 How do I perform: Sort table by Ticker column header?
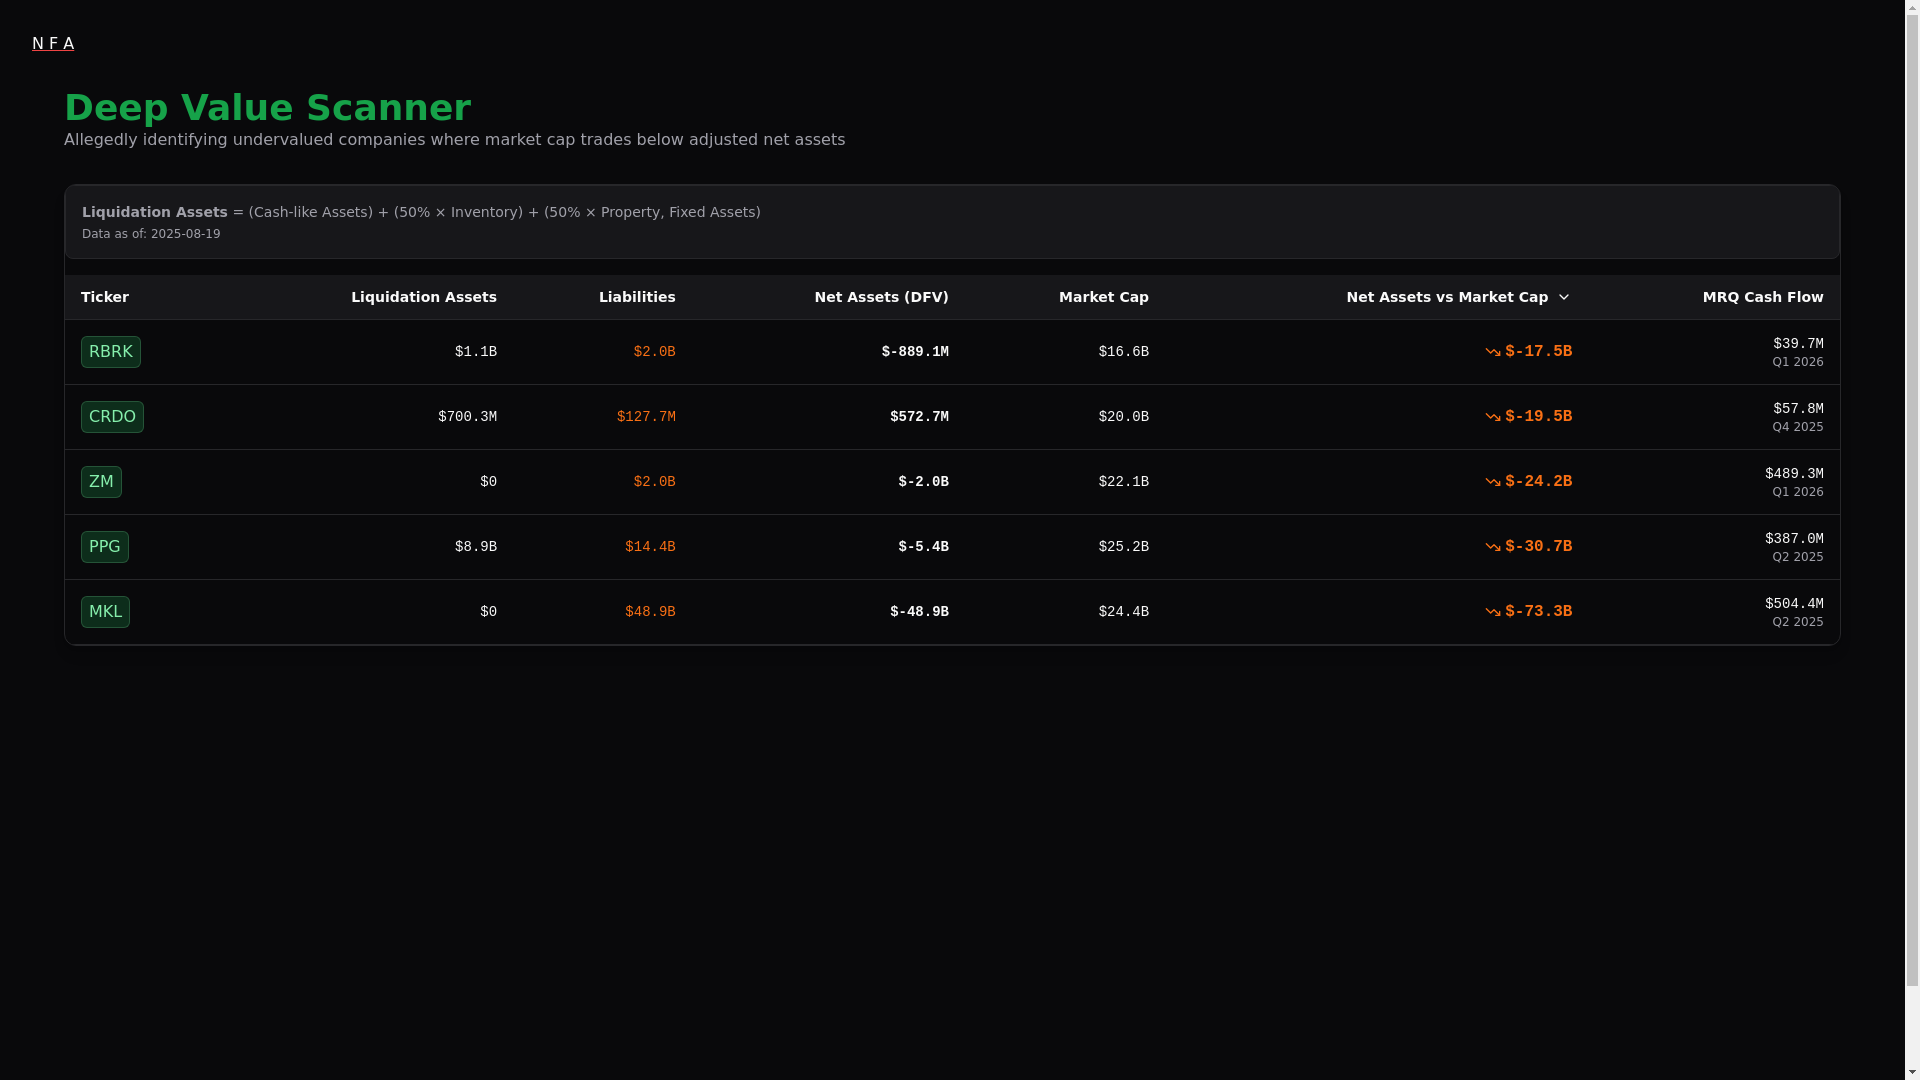105,297
